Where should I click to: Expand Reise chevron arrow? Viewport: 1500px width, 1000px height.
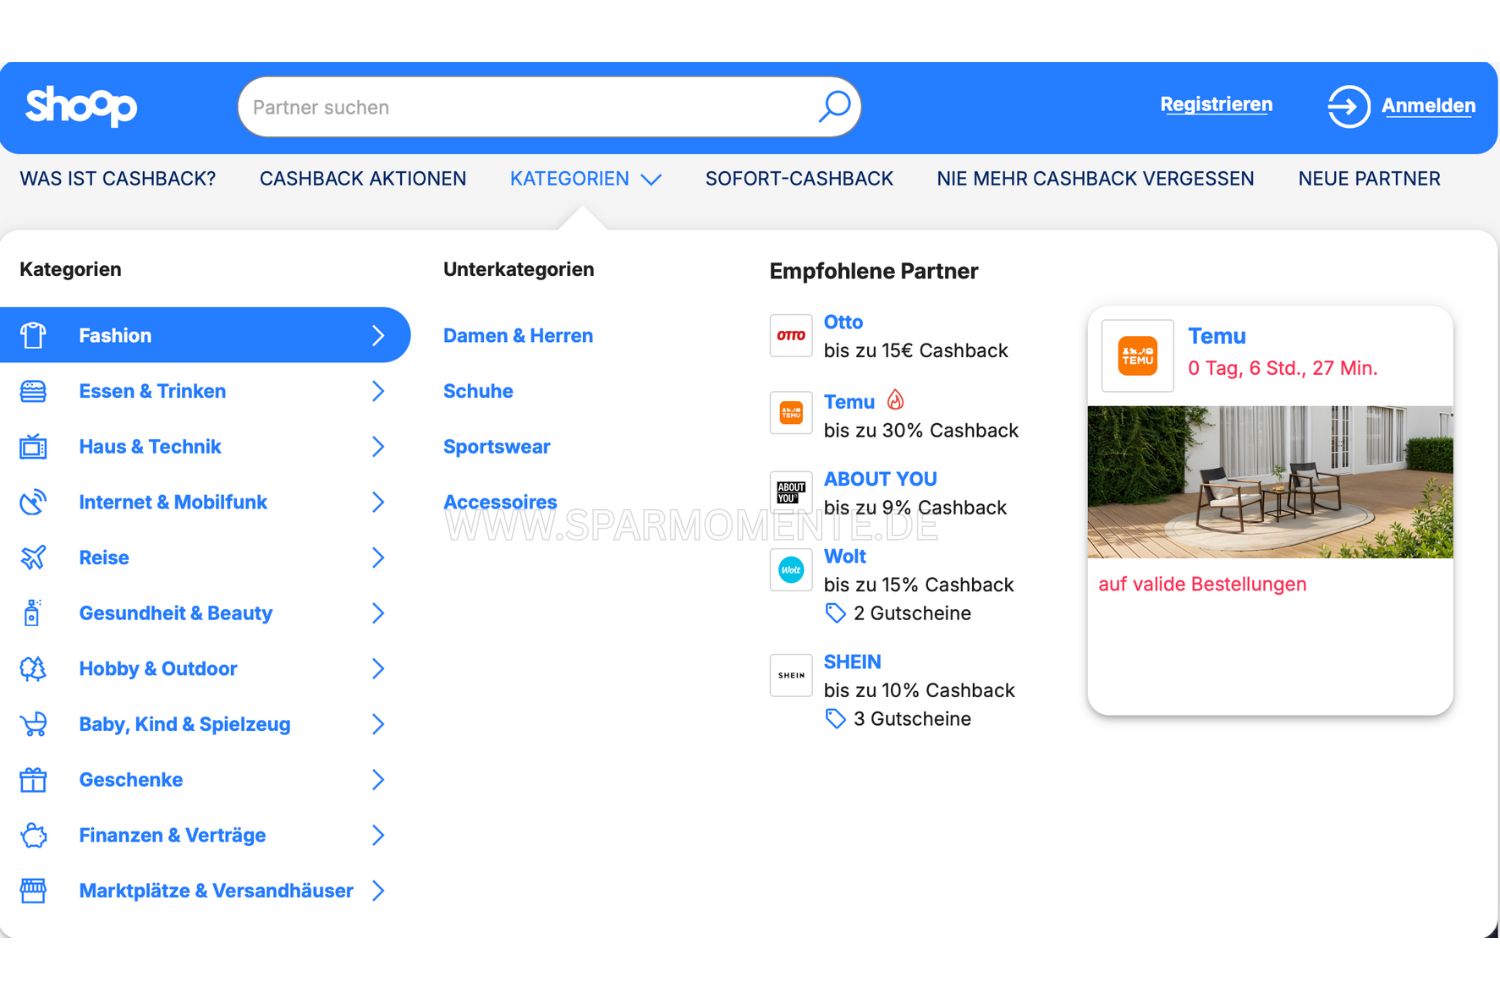click(x=378, y=557)
